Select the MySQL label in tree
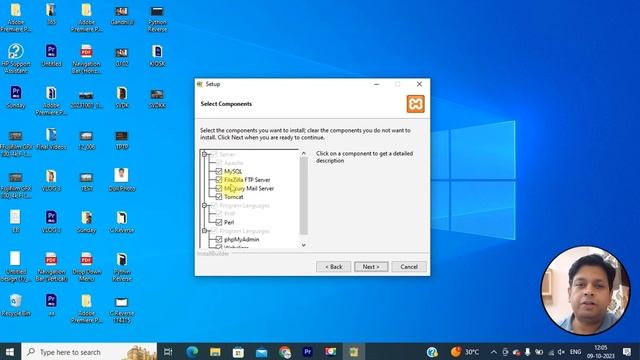The width and height of the screenshot is (640, 360). pos(233,171)
